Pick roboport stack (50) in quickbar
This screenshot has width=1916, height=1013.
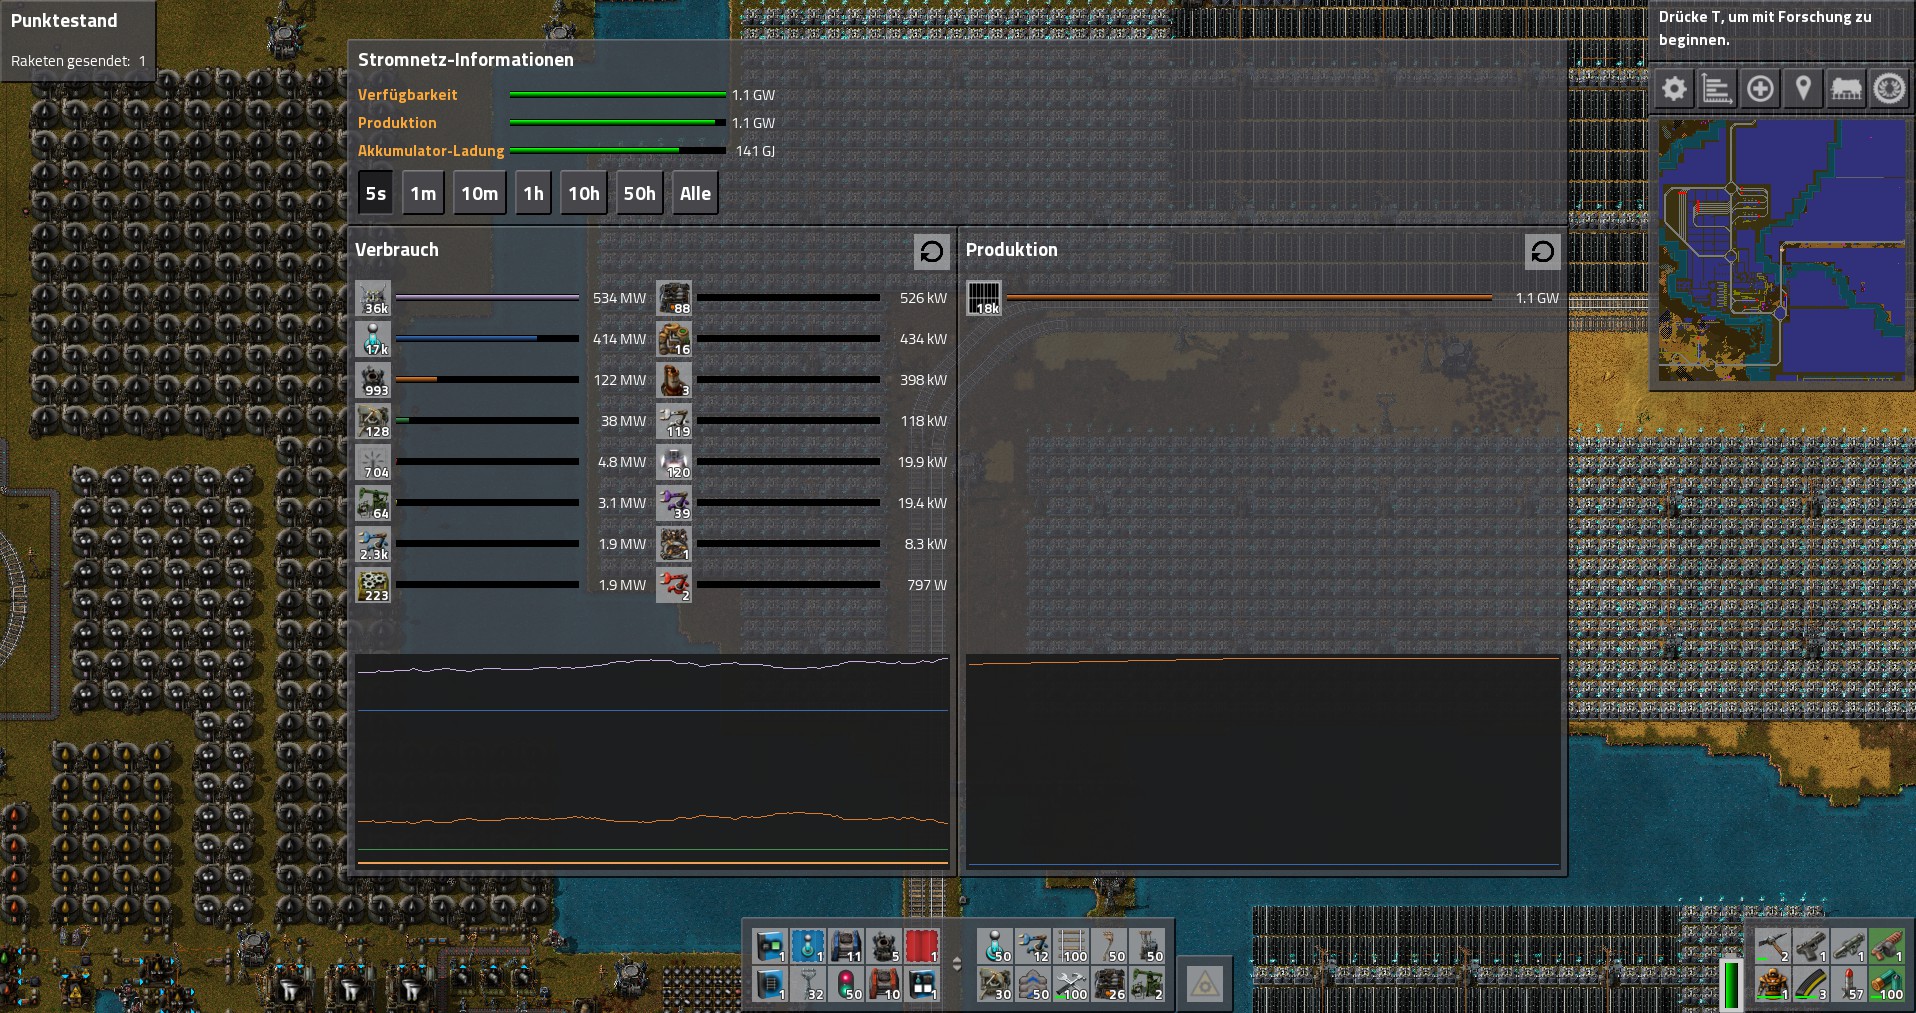[995, 946]
